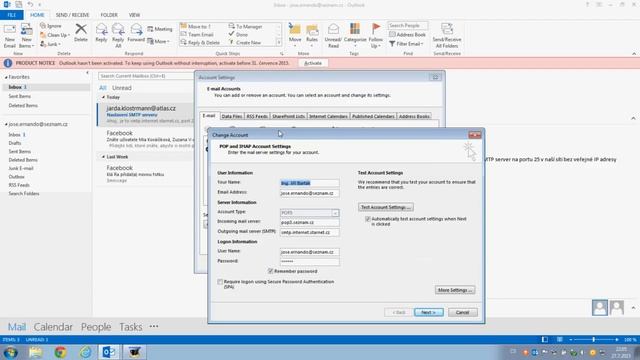Click the Search Current Mailbox field
Image resolution: width=640 pixels, height=360 pixels.
coord(146,76)
